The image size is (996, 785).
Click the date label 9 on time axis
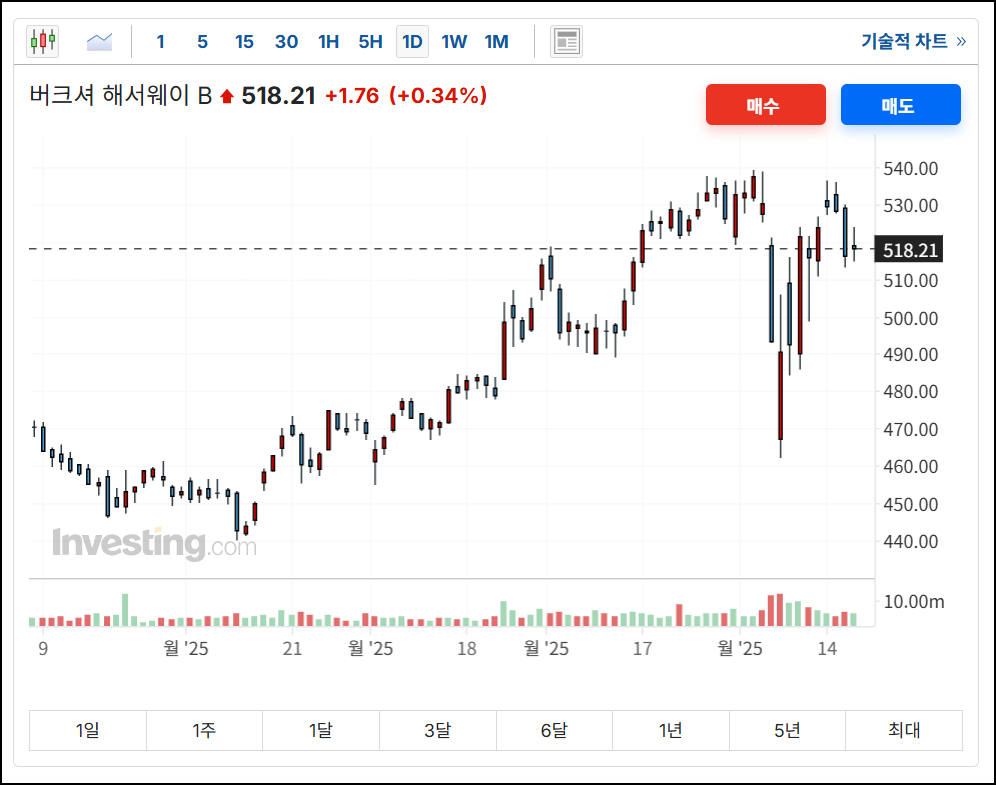(43, 648)
